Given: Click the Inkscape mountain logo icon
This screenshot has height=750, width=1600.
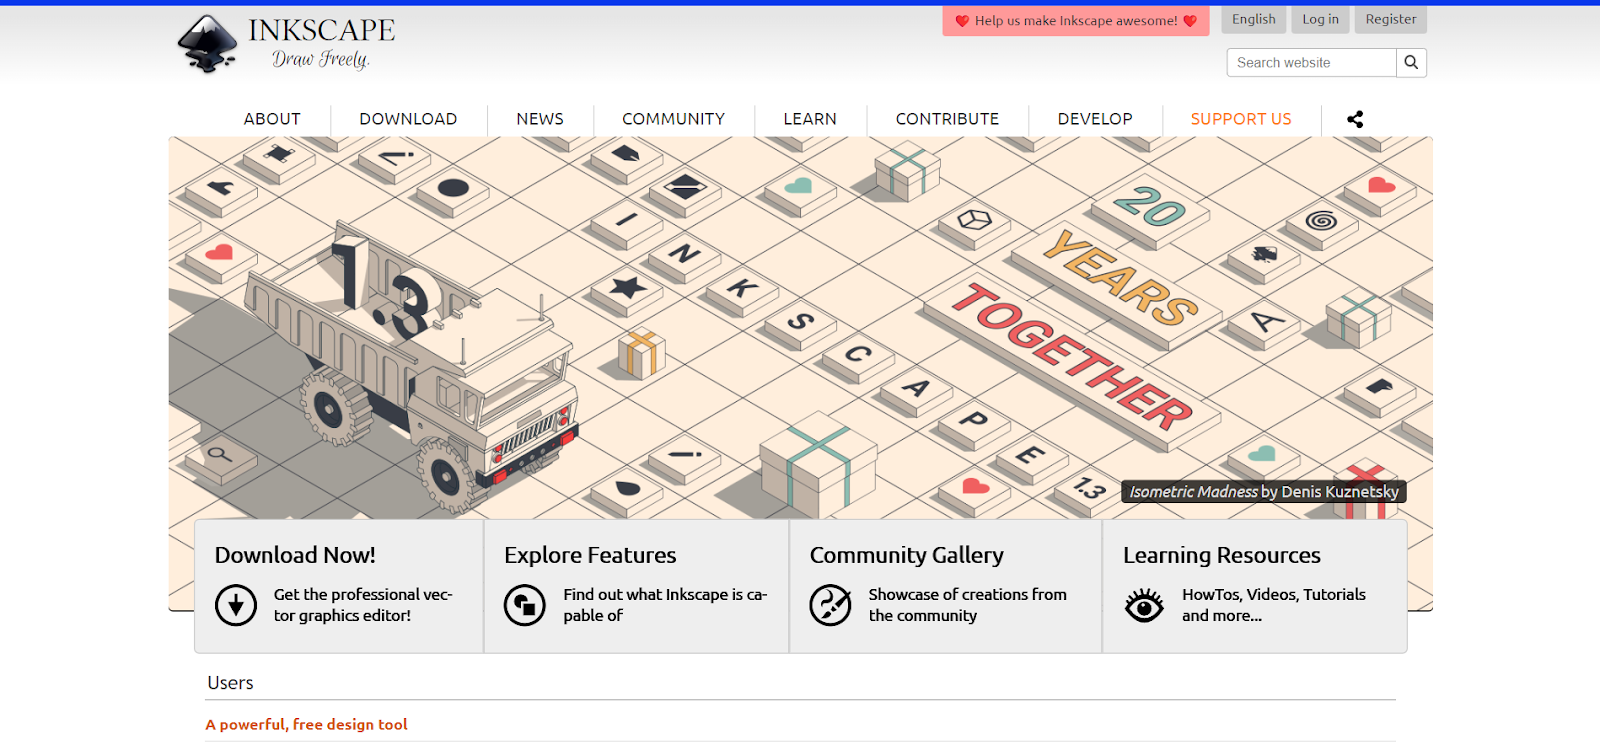Looking at the screenshot, I should 208,44.
